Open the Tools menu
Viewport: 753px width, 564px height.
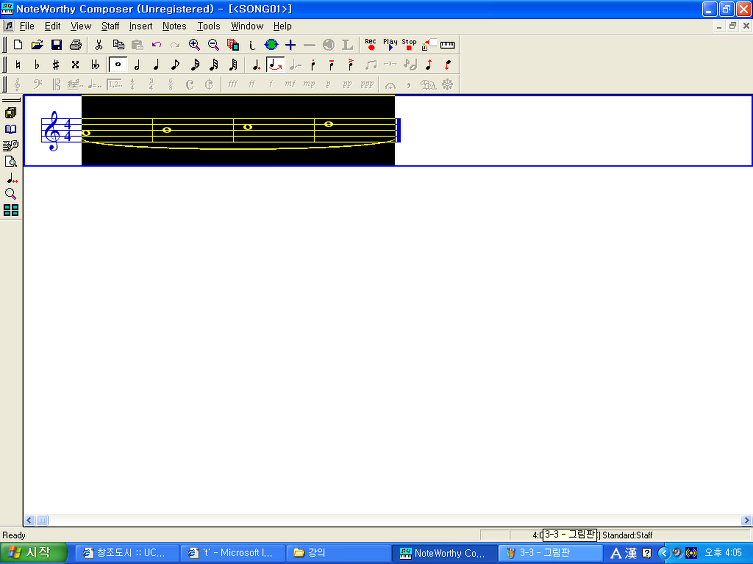pos(208,26)
